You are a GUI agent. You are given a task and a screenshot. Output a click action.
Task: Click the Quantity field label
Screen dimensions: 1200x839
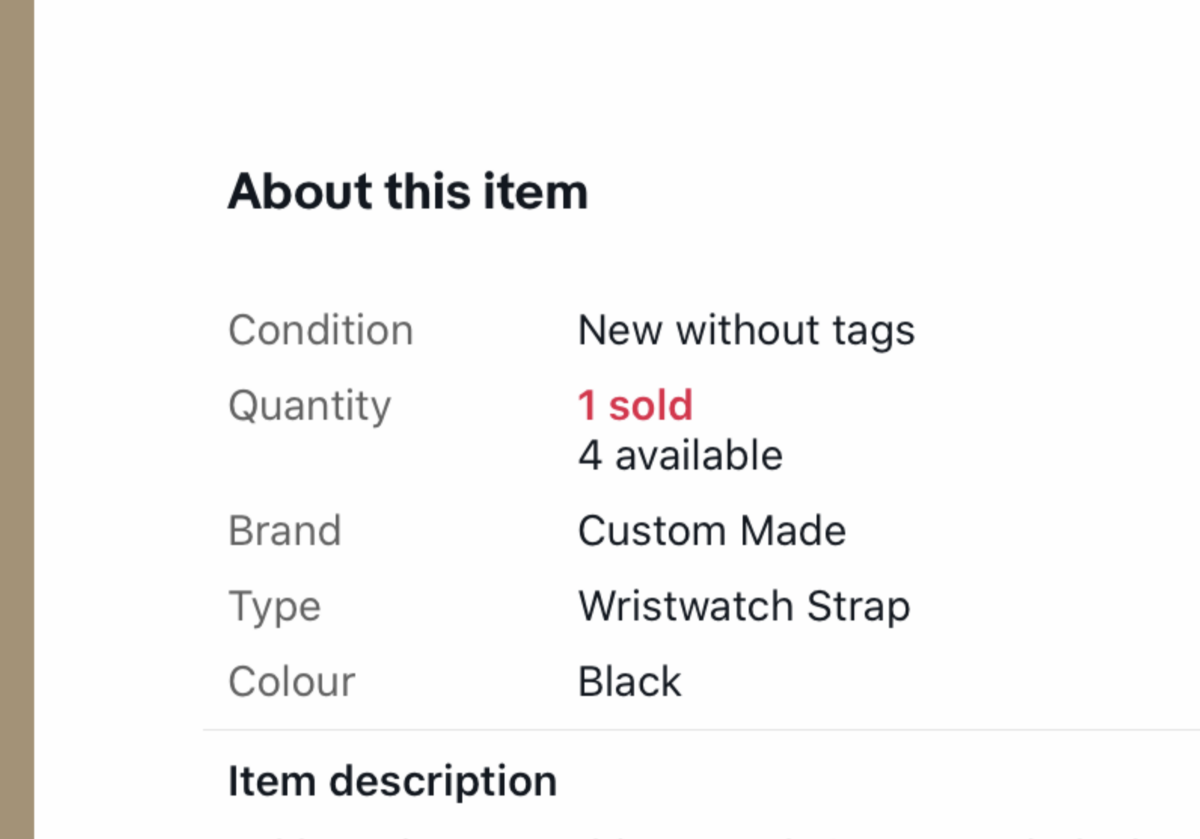point(309,406)
